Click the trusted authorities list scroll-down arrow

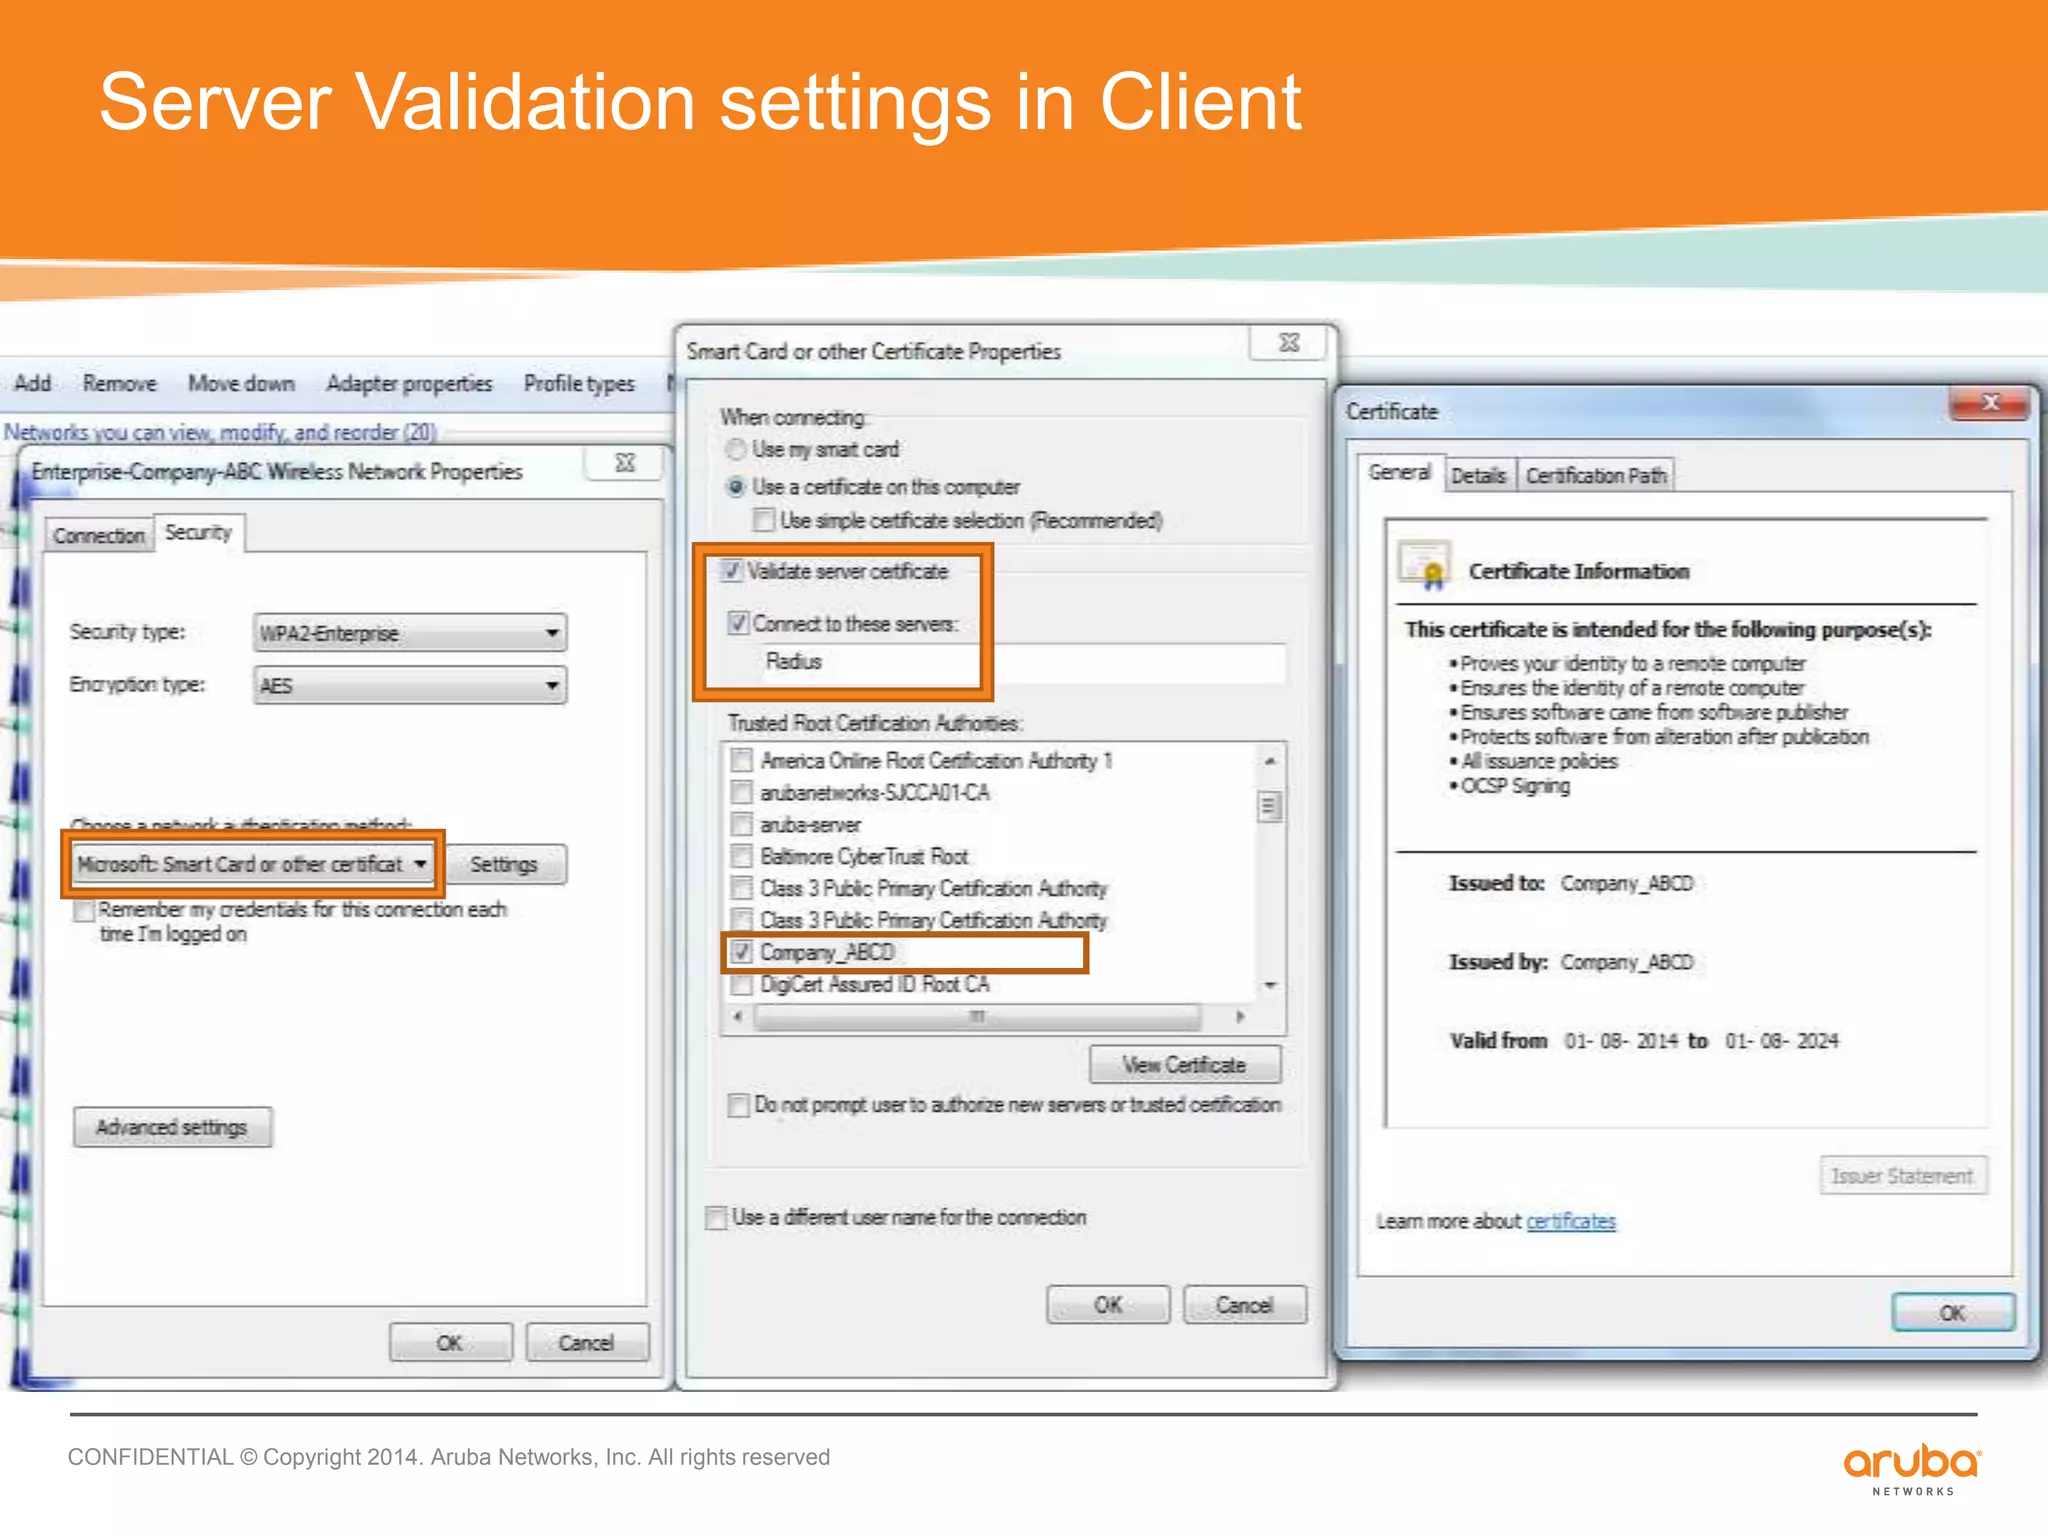(x=1270, y=986)
